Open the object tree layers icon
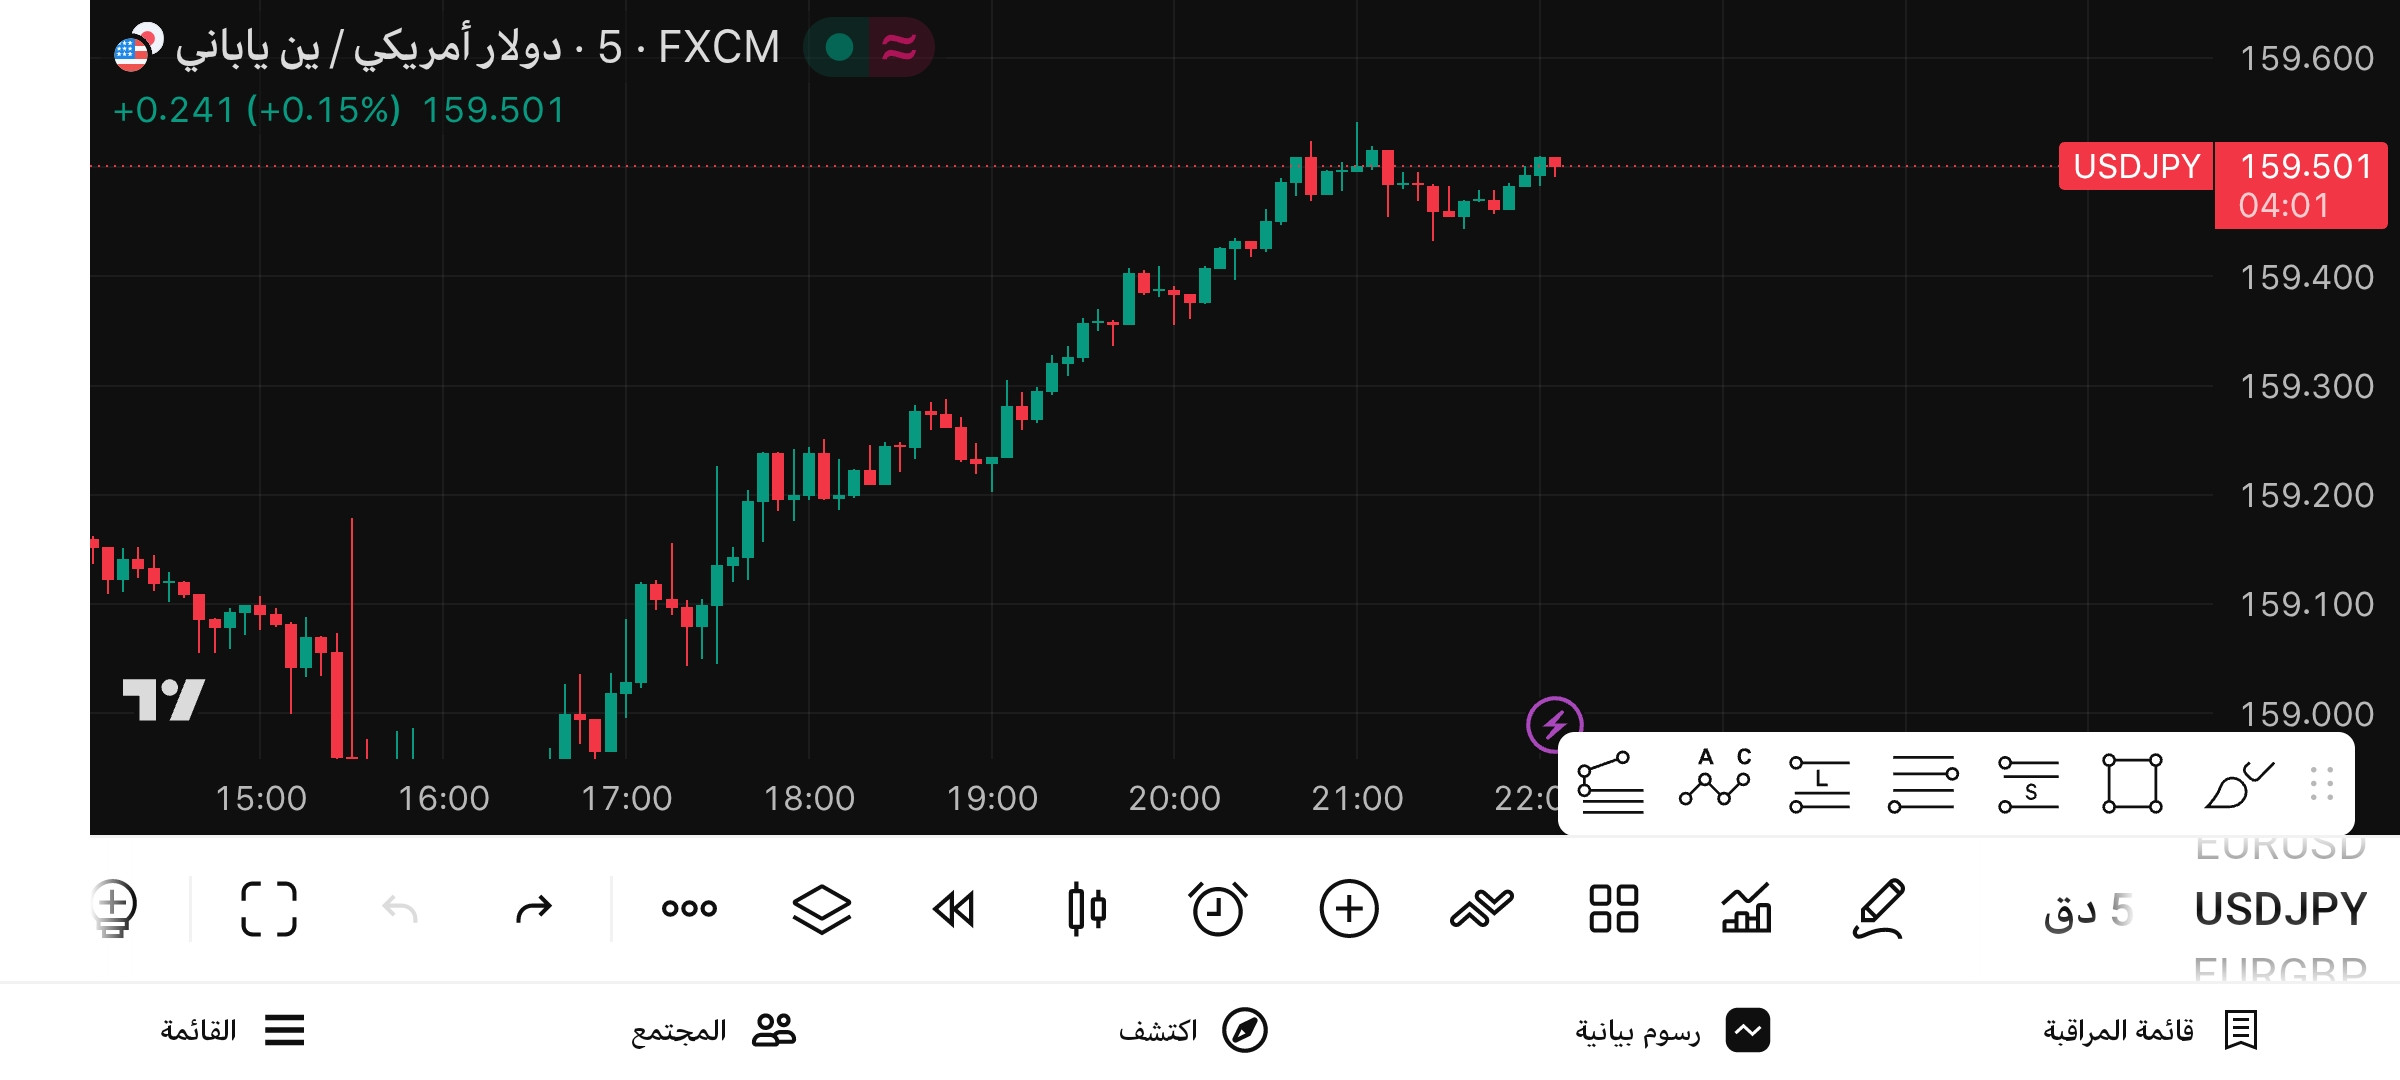 821,909
